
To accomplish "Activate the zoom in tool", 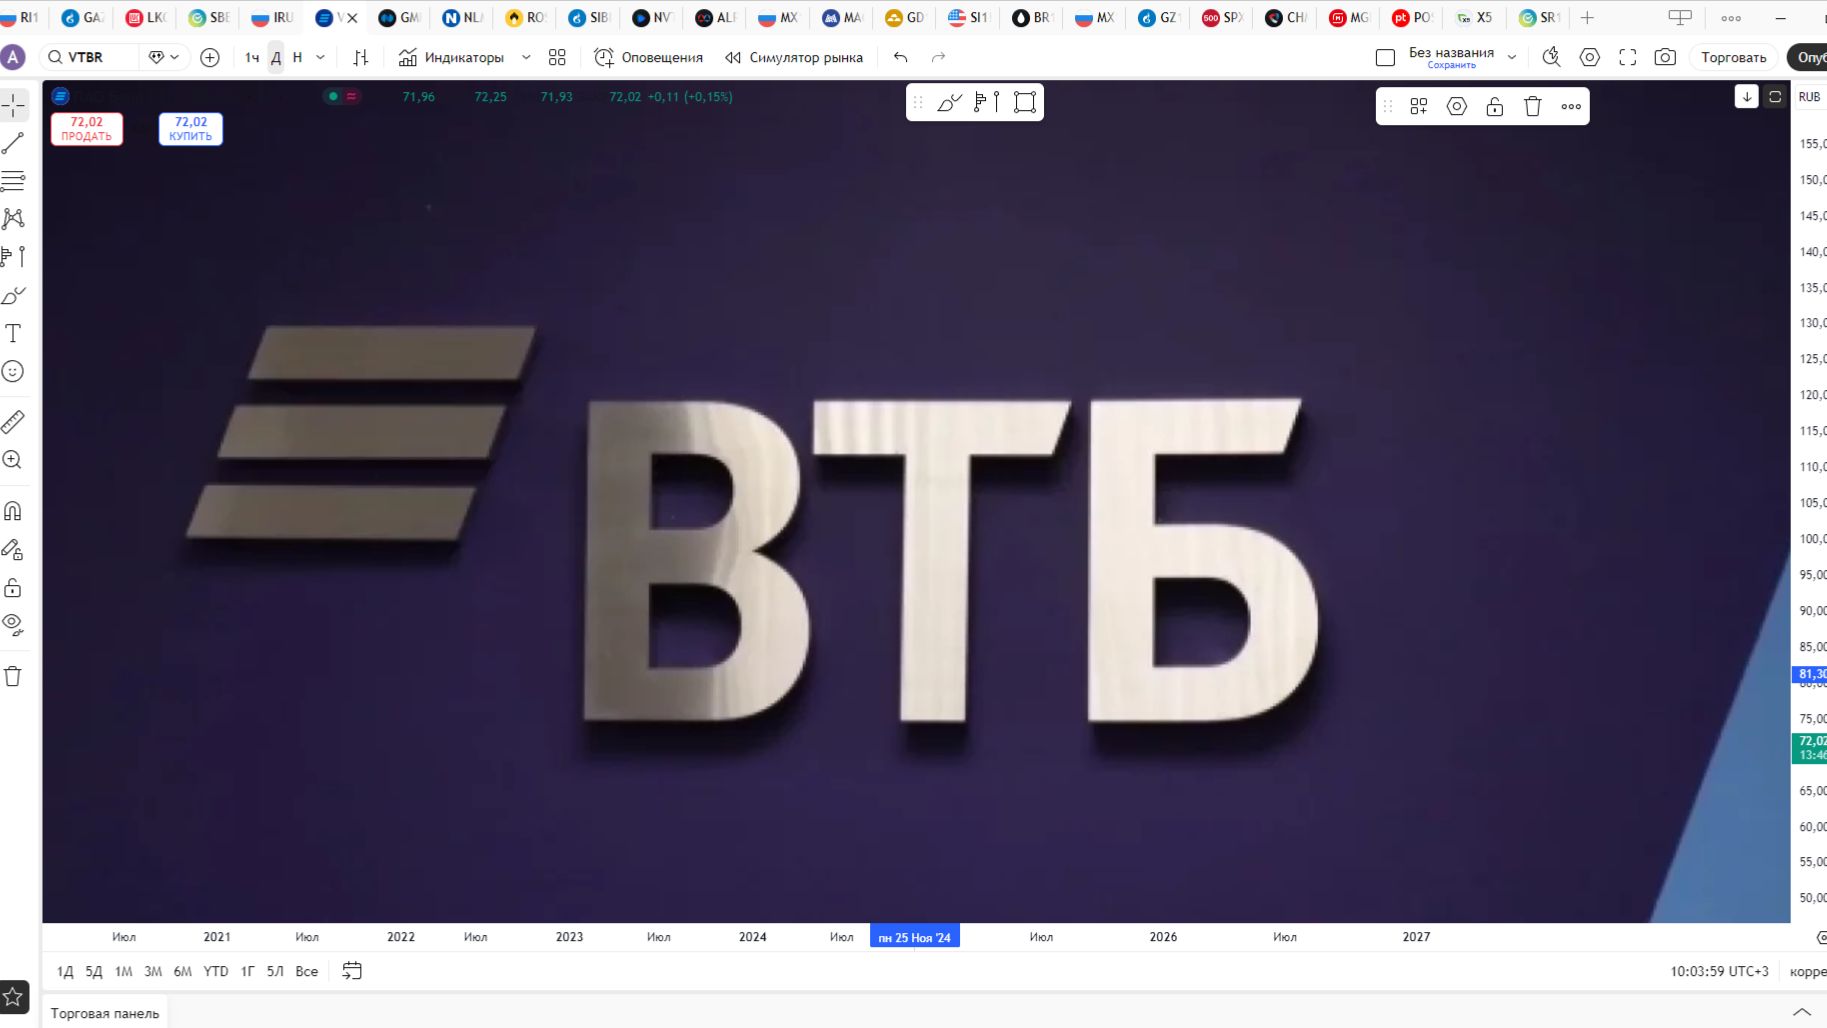I will click(13, 460).
